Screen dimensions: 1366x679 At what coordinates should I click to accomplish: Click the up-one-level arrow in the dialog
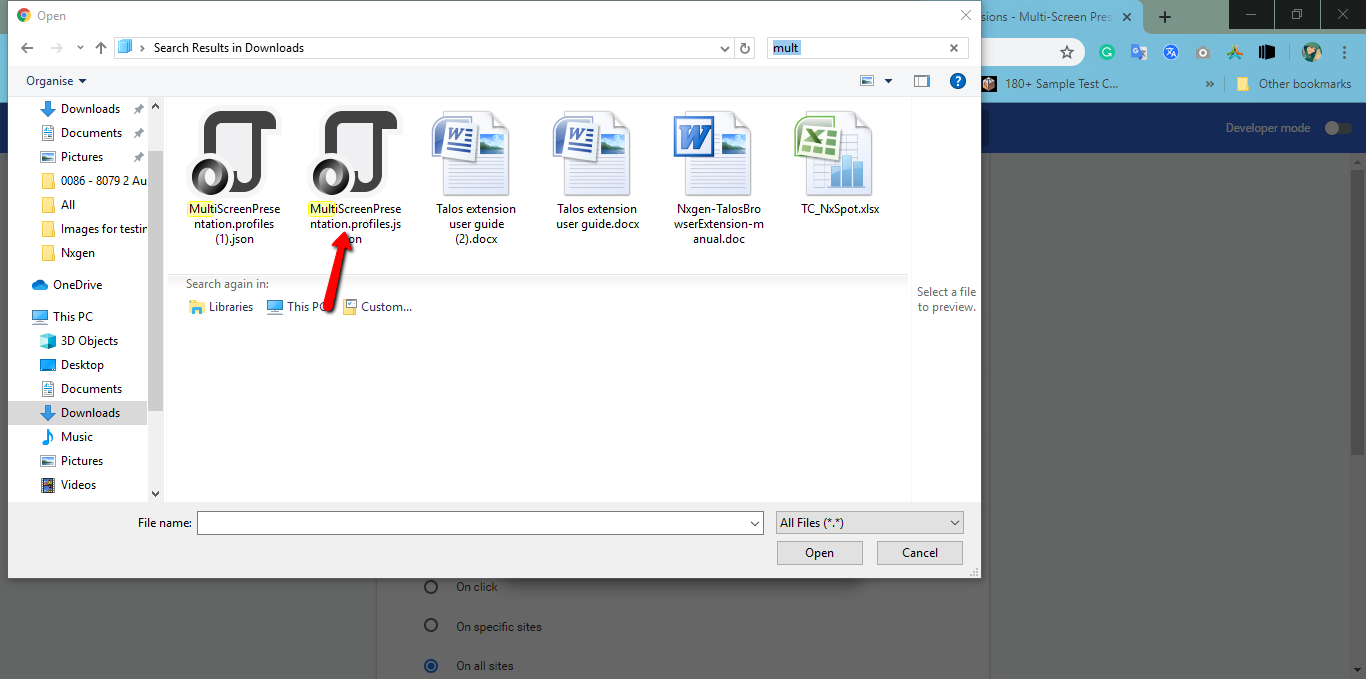point(101,48)
